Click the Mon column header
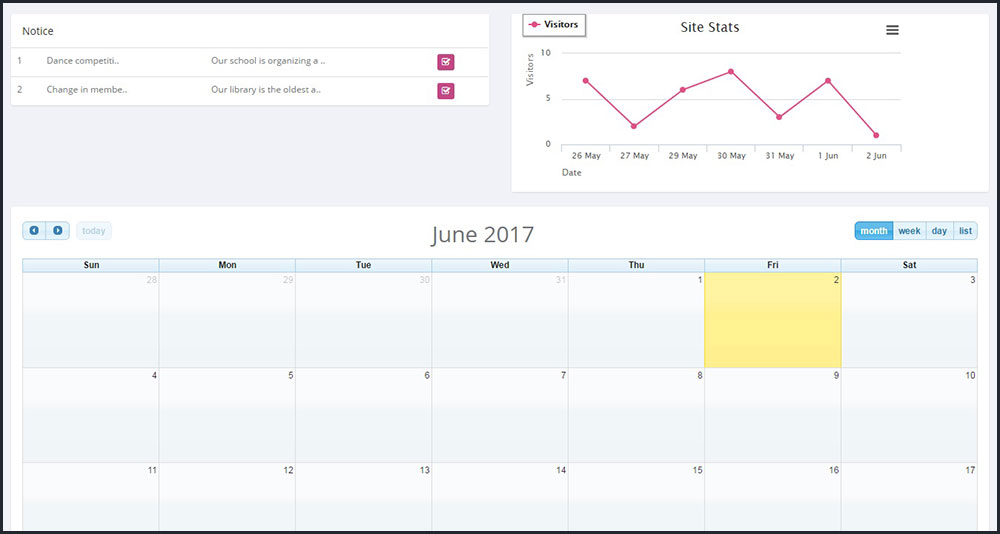Image resolution: width=1000 pixels, height=534 pixels. (x=228, y=265)
